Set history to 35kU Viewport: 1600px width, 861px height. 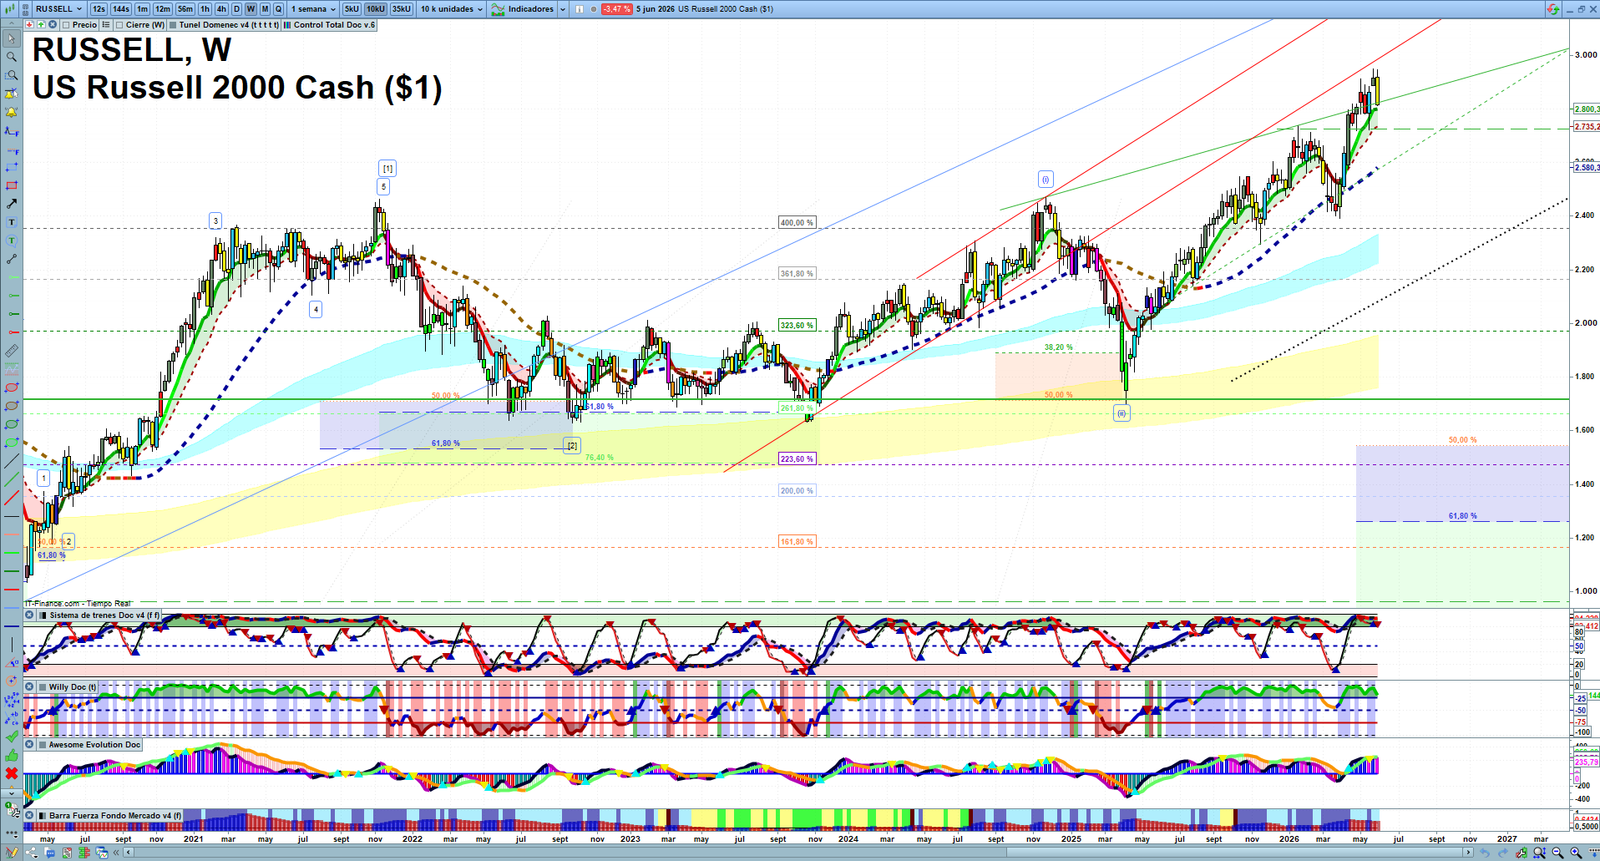coord(401,9)
